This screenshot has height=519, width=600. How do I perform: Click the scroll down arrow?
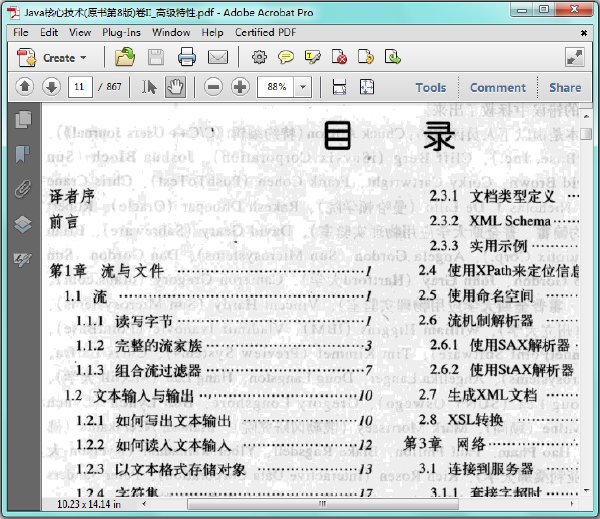586,490
